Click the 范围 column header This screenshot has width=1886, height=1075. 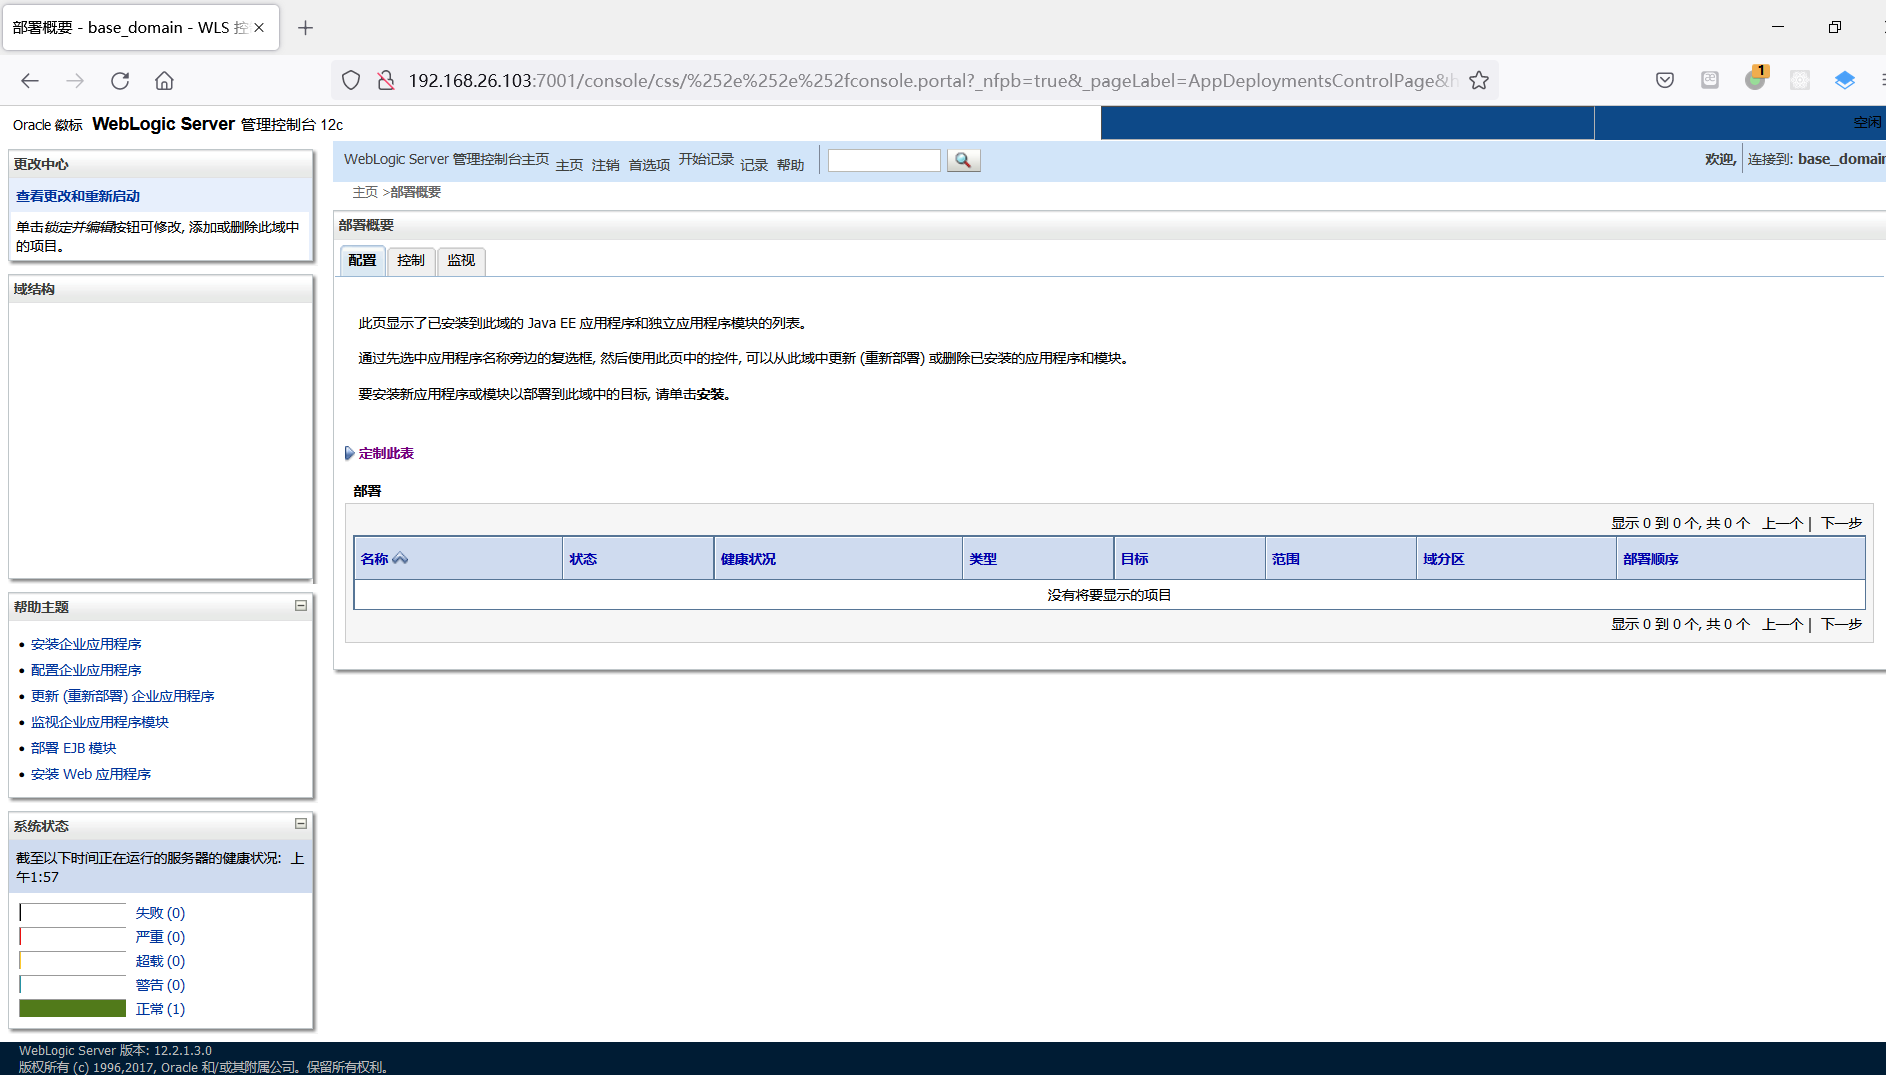1286,559
